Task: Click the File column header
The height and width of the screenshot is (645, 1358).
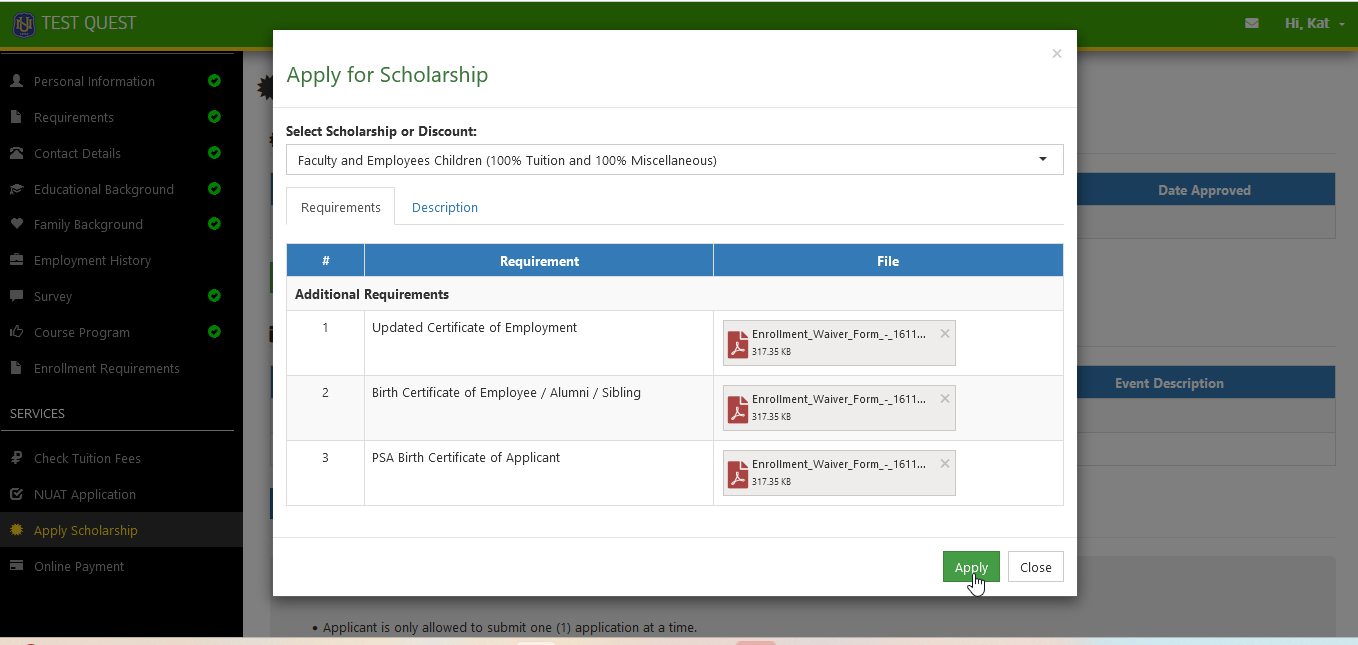Action: point(888,261)
